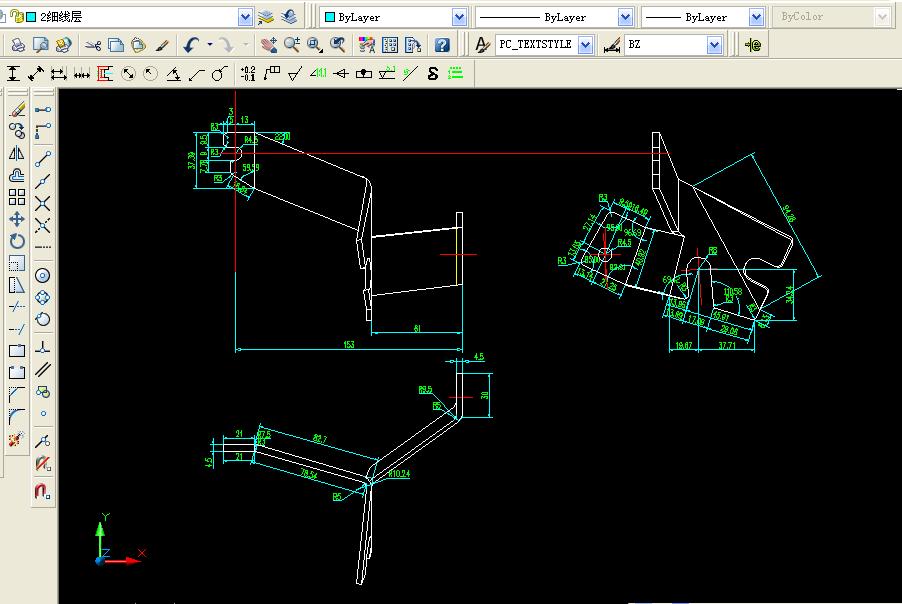Select the Continue dimension tool

(82, 74)
